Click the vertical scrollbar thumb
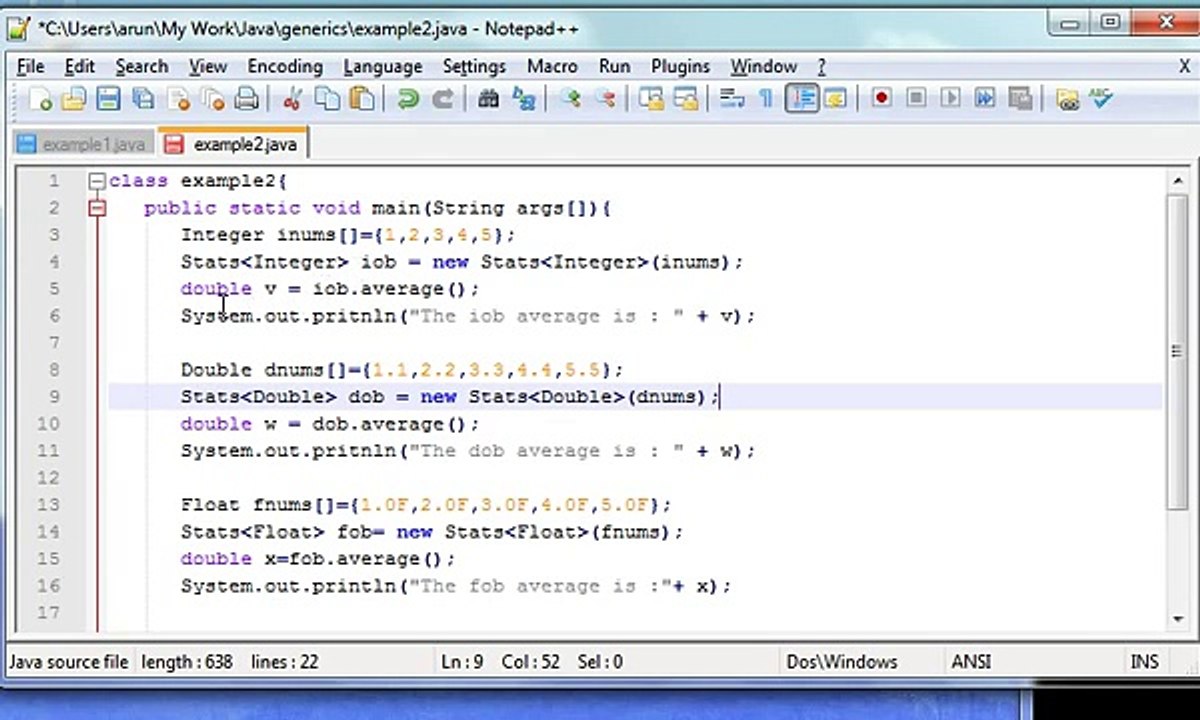Screen dimensions: 1200x720 tap(1177, 351)
